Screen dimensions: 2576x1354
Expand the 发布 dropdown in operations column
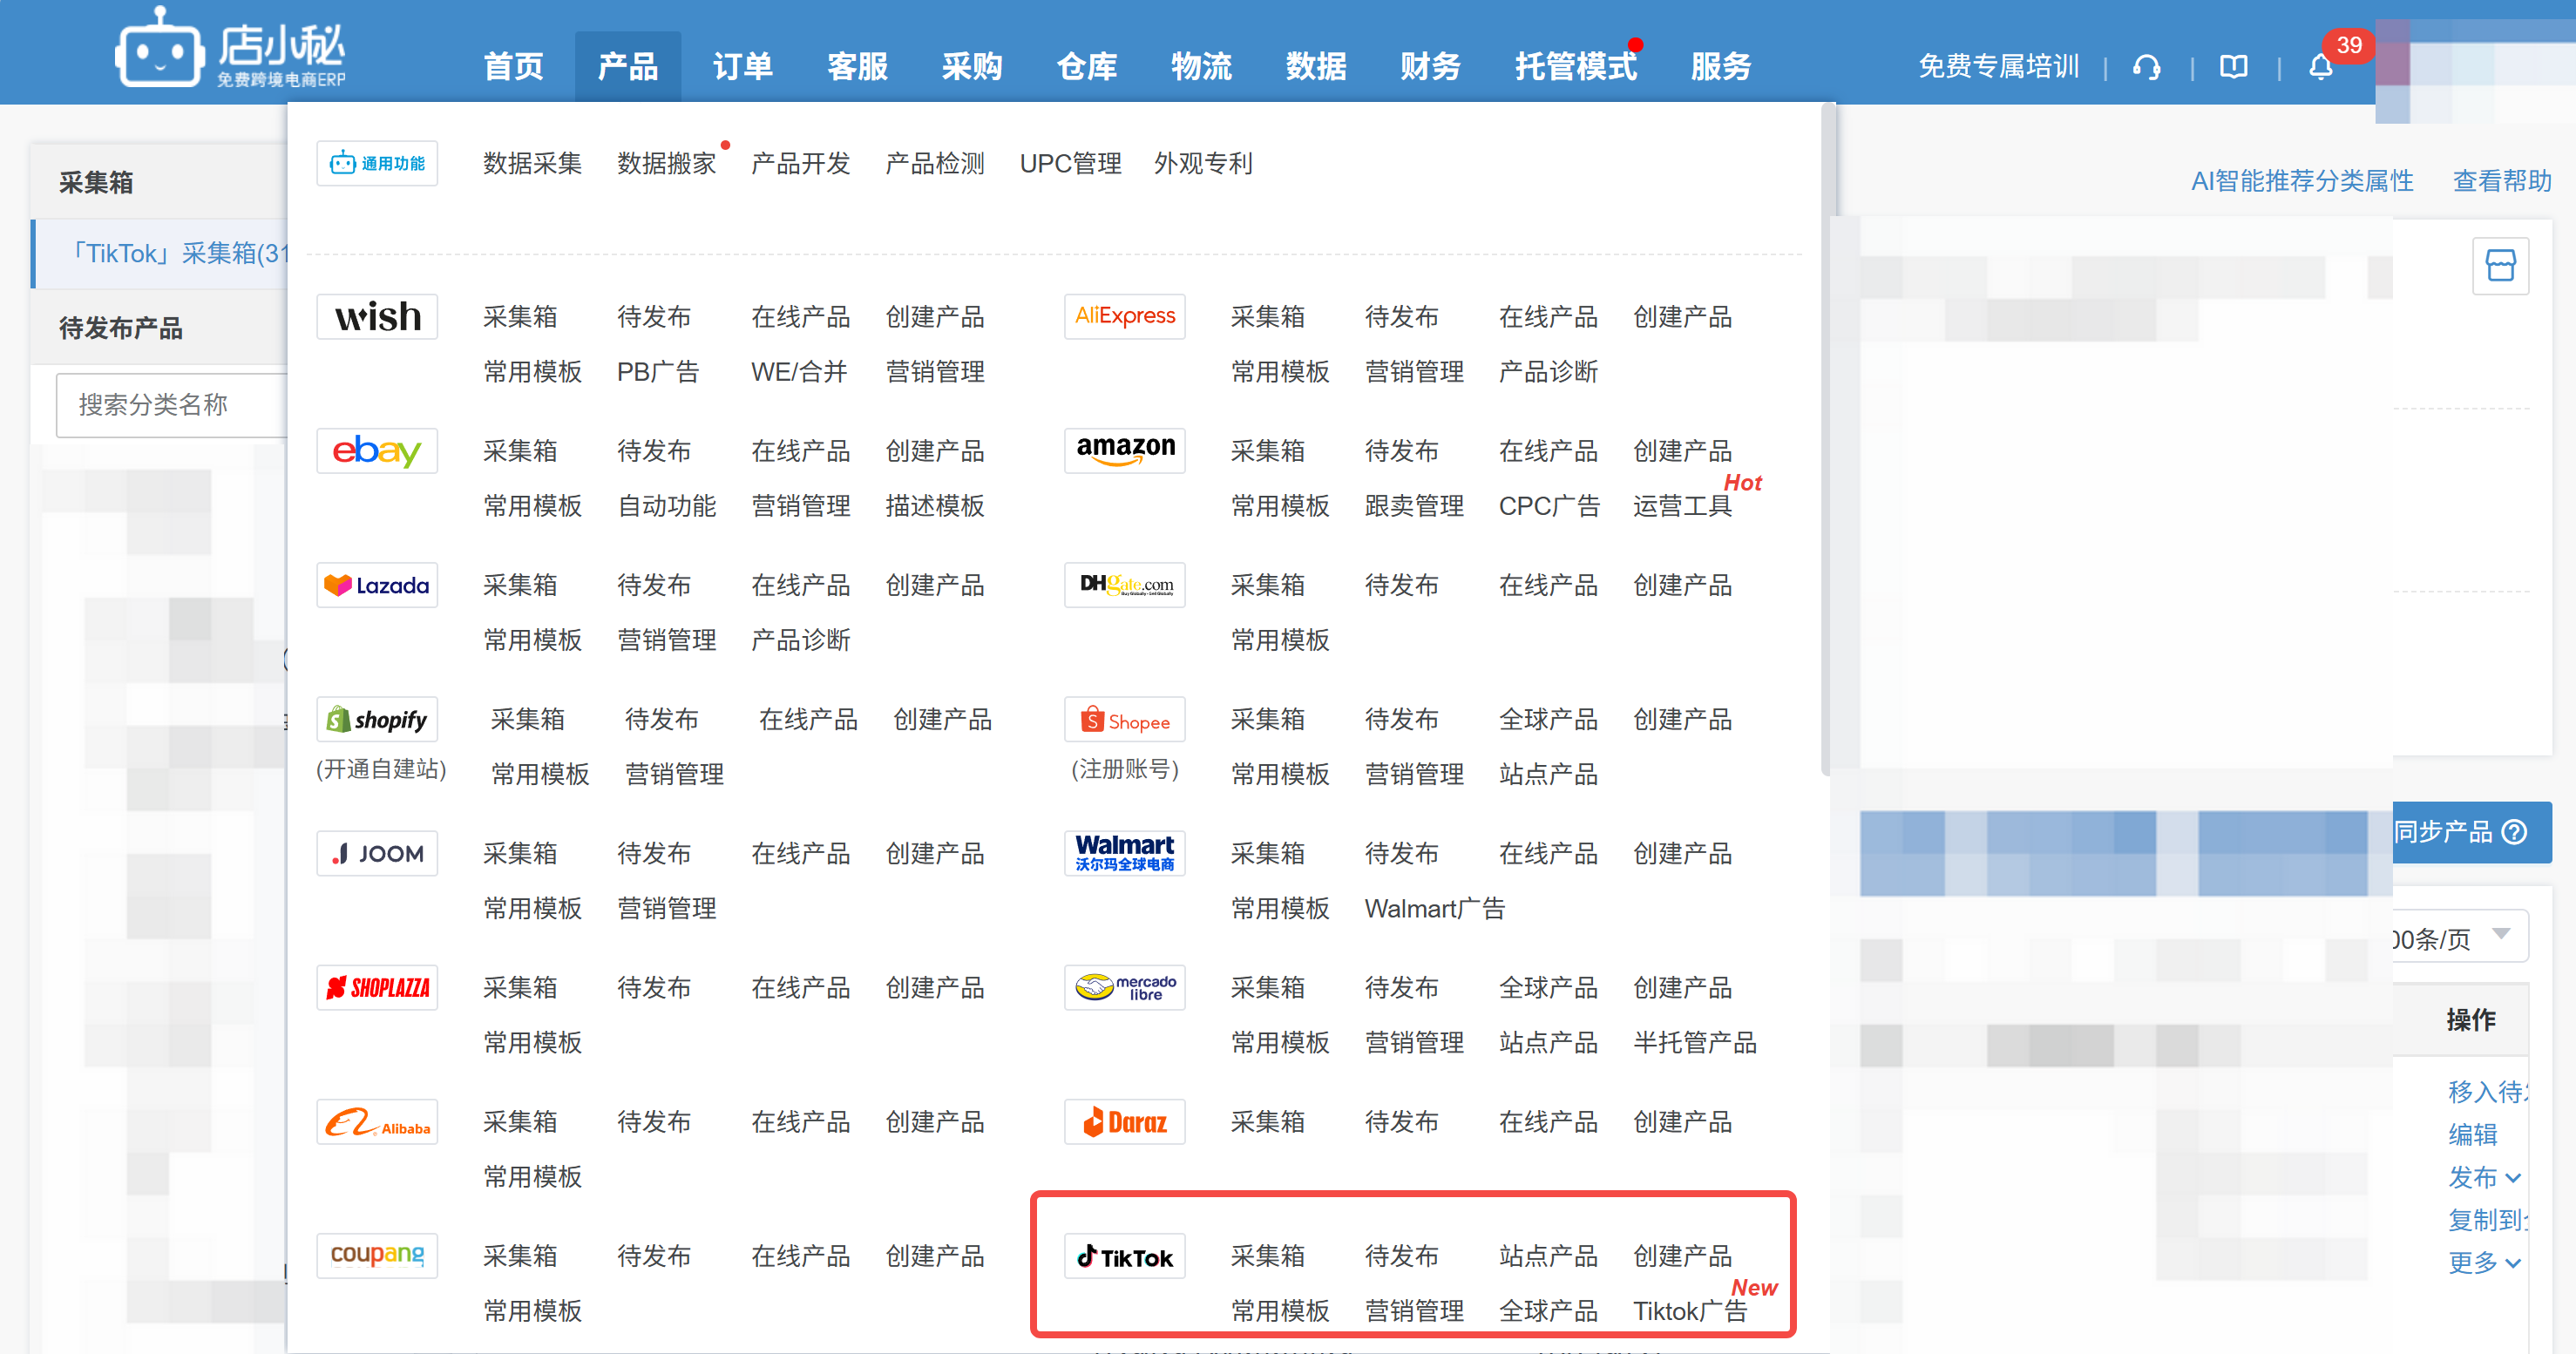2485,1177
